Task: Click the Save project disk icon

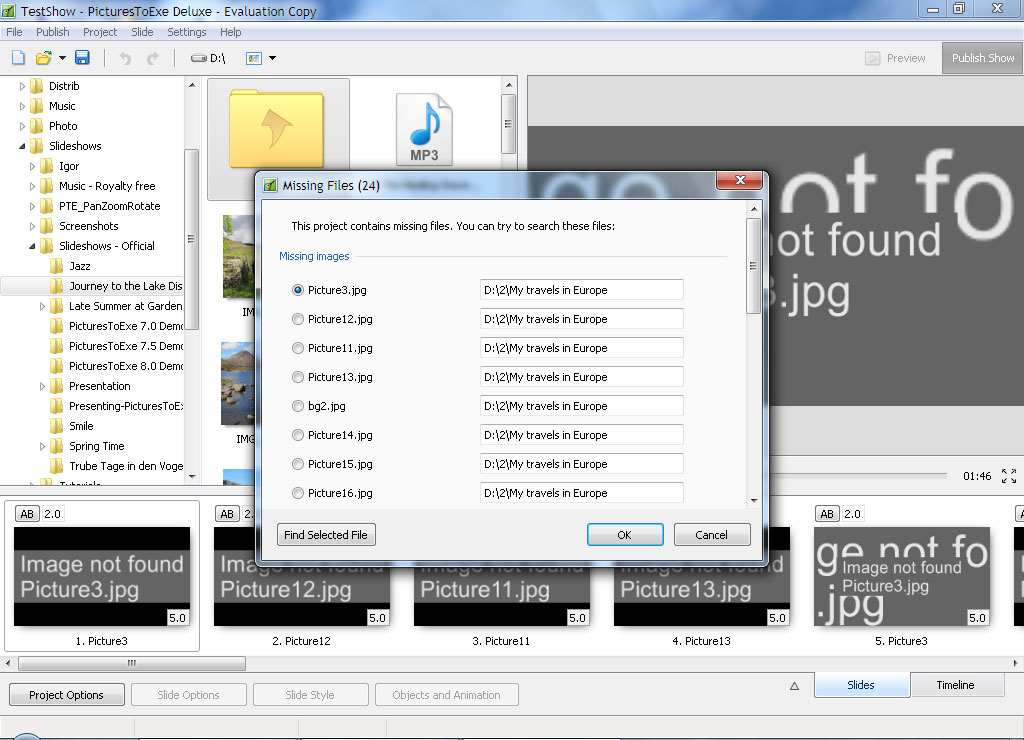Action: click(x=82, y=57)
